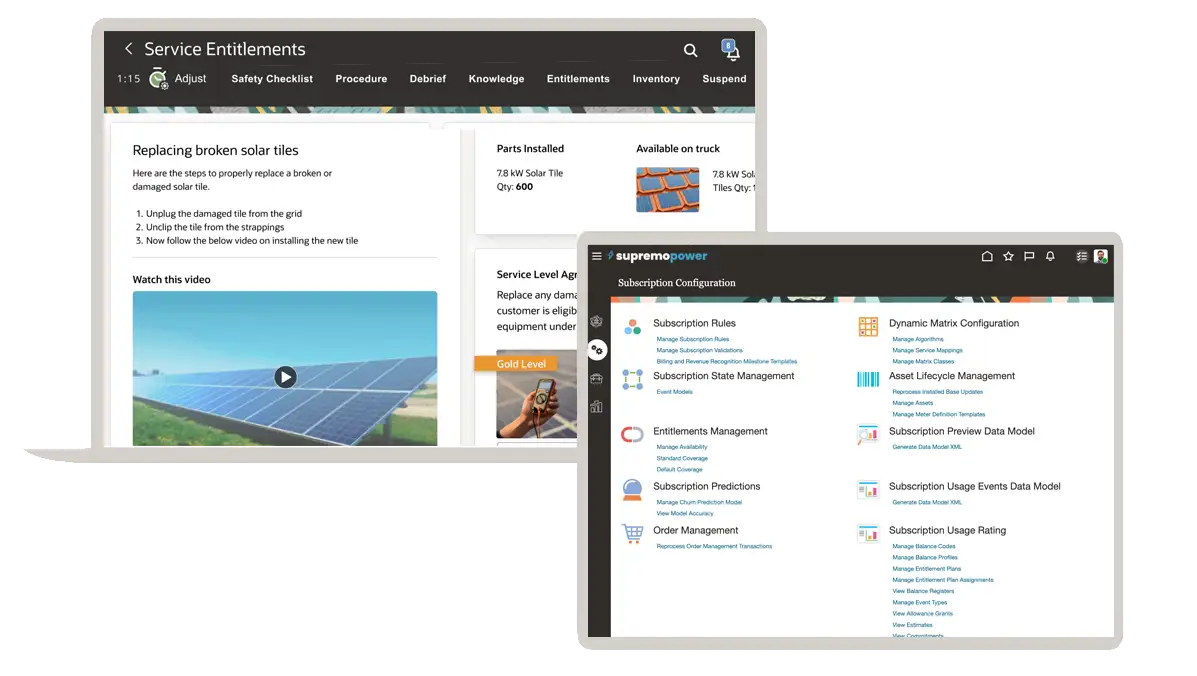Open the Knowledge tab

pyautogui.click(x=496, y=79)
